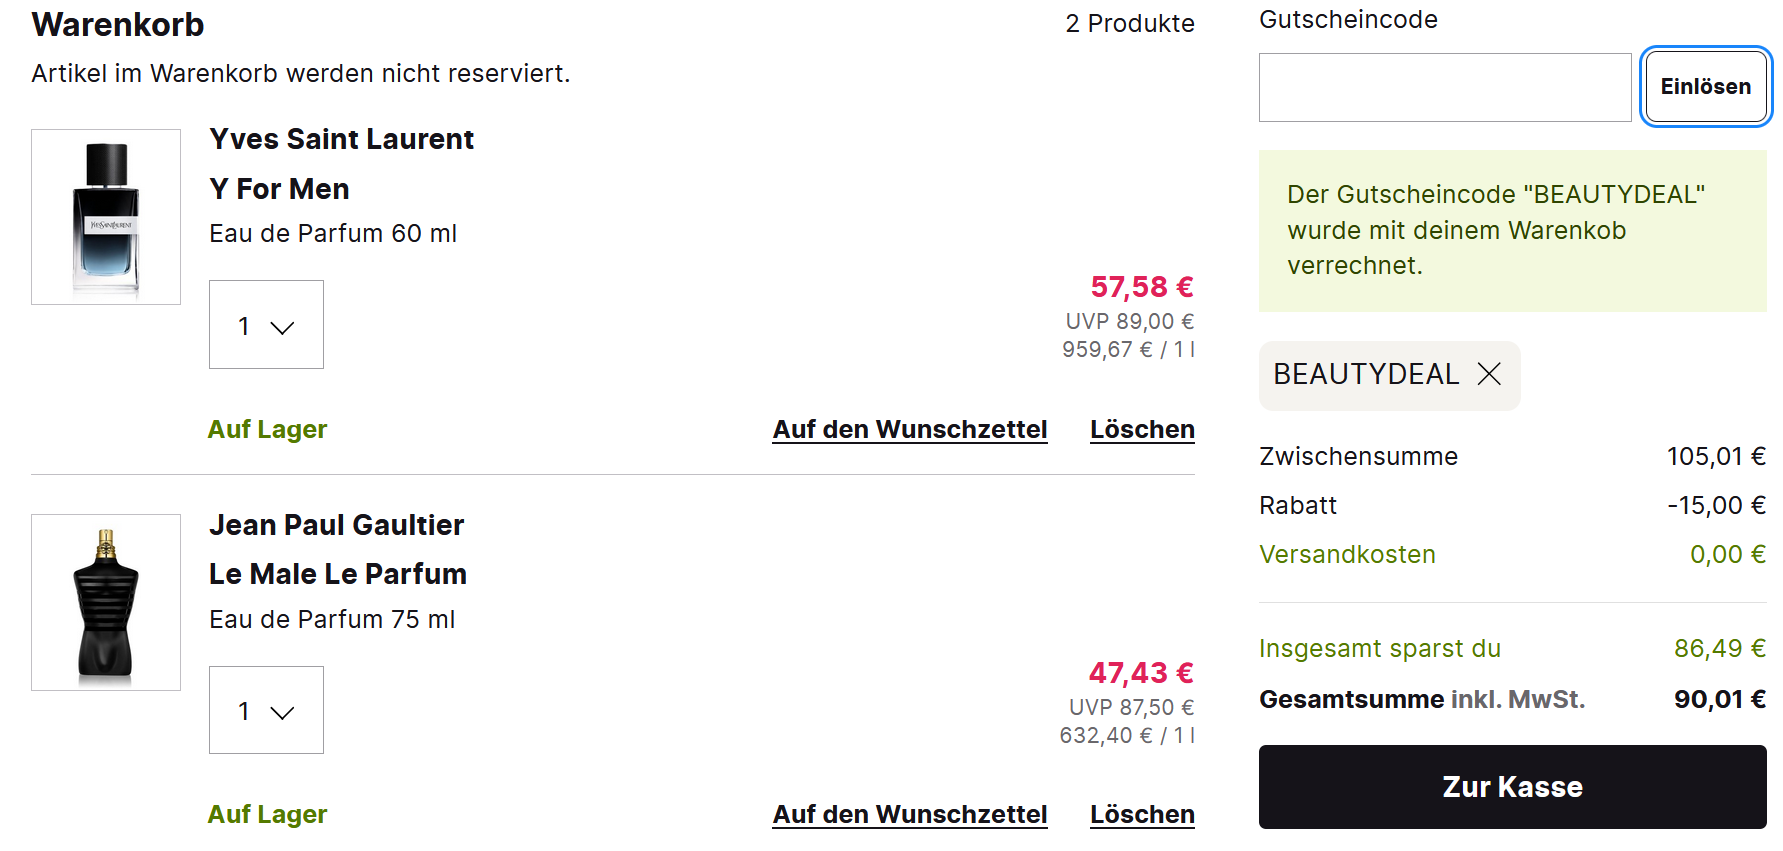Click the Yves Saint Laurent perfume bottle thumbnail
The height and width of the screenshot is (851, 1783).
[x=106, y=217]
